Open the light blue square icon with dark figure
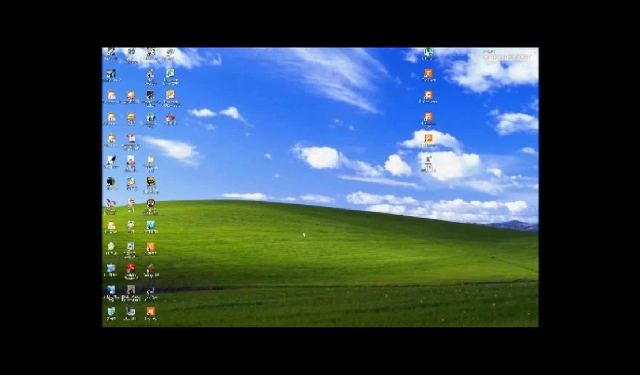The height and width of the screenshot is (375, 640). click(x=151, y=225)
